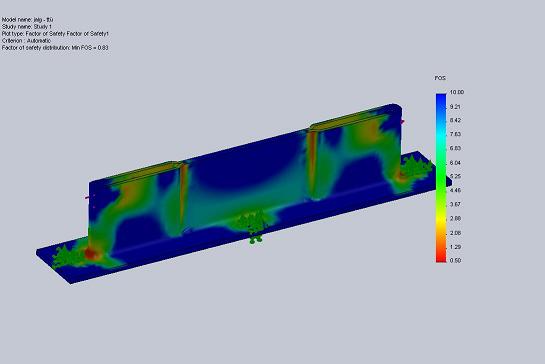
Task: Click the FOS legend title
Action: coord(440,79)
